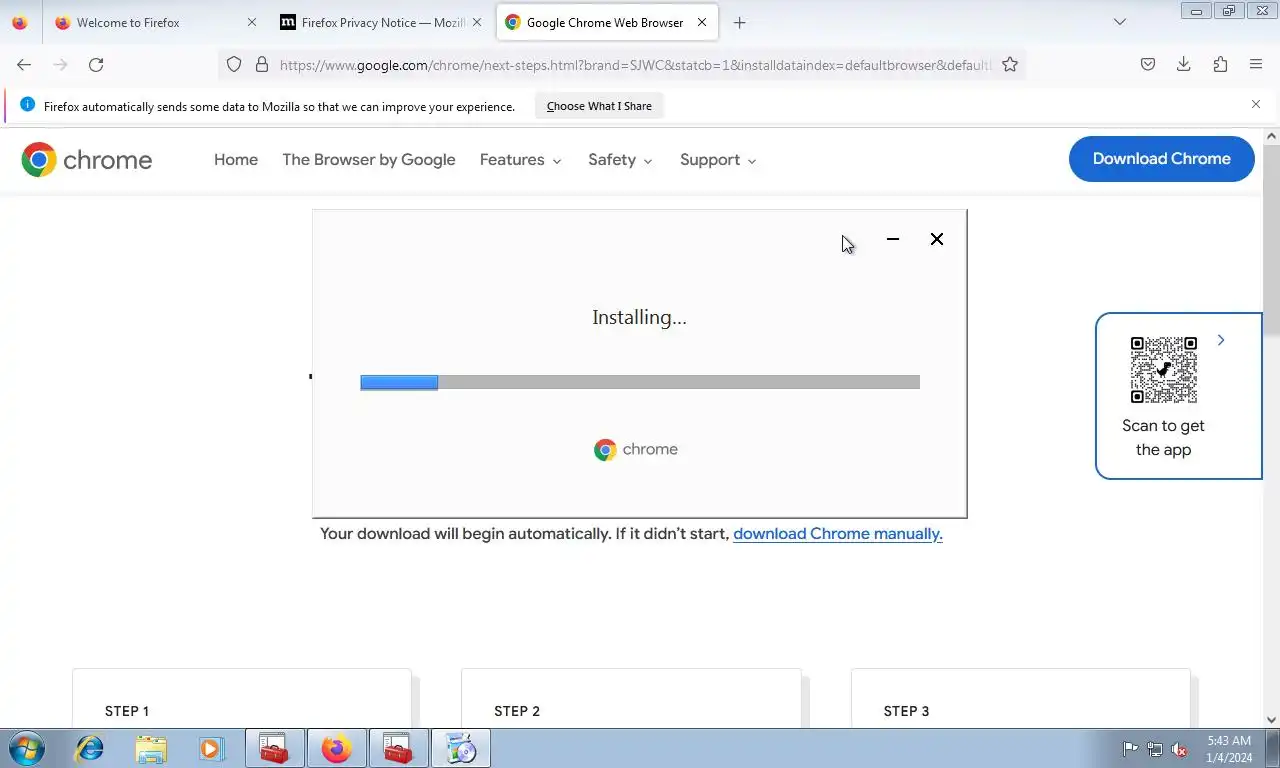Open the Save to Pocket icon
This screenshot has height=768, width=1280.
click(1148, 65)
